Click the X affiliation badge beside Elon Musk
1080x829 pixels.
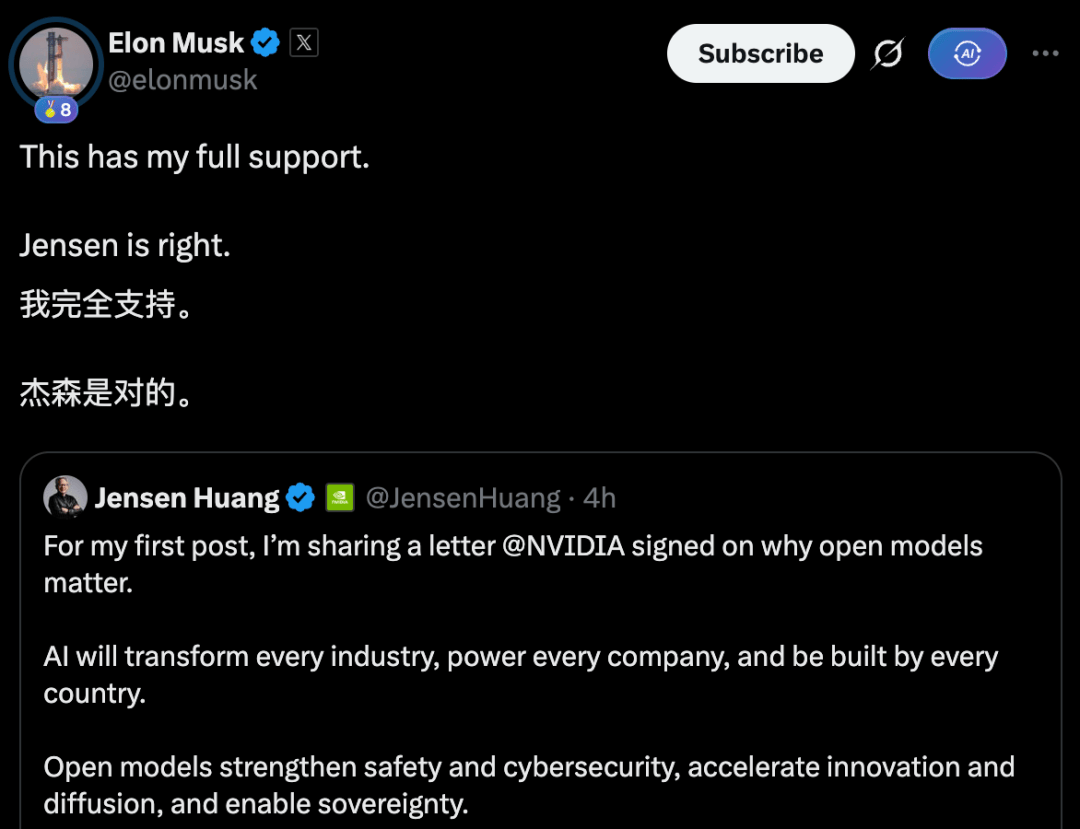click(304, 43)
